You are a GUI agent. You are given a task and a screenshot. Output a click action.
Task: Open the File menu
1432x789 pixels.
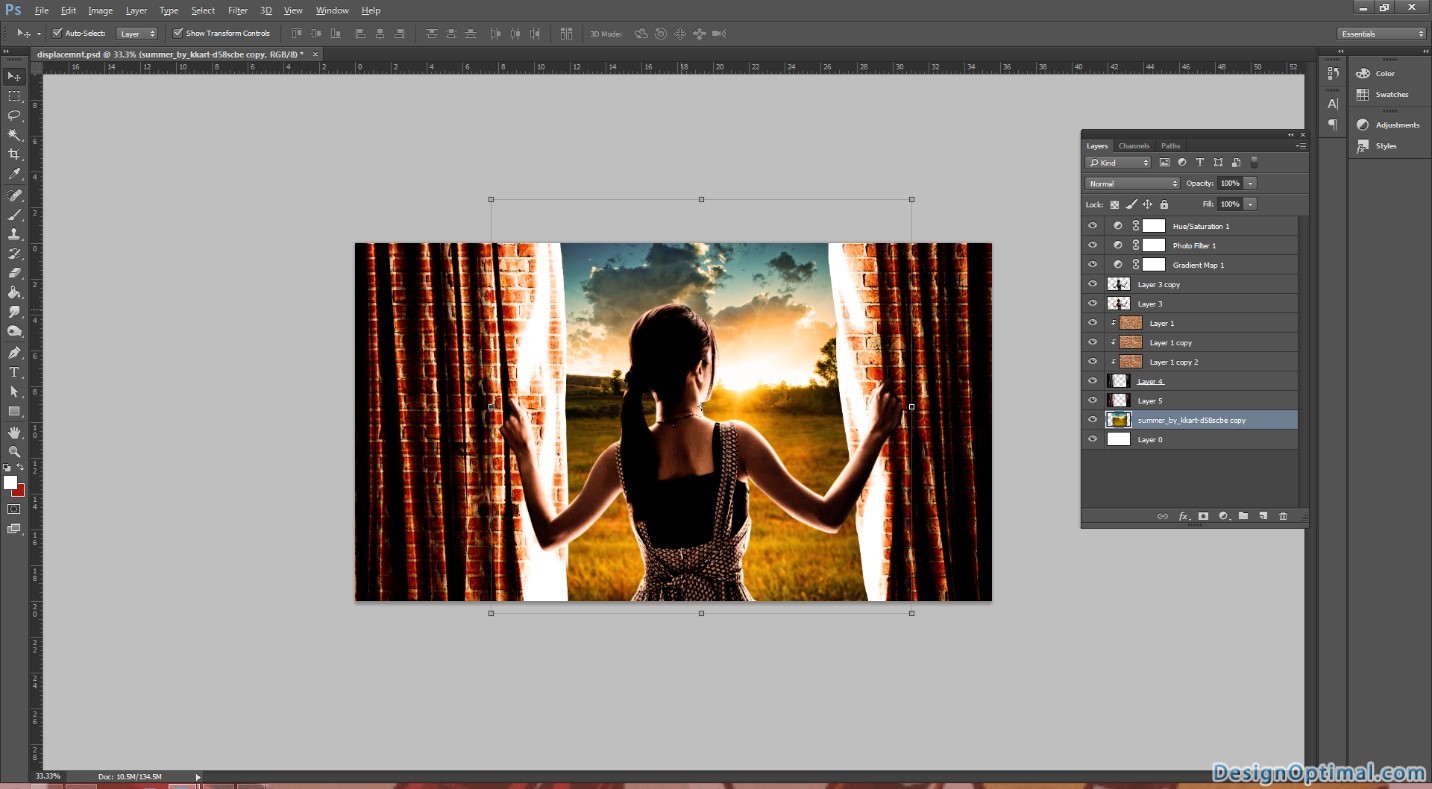pyautogui.click(x=41, y=10)
